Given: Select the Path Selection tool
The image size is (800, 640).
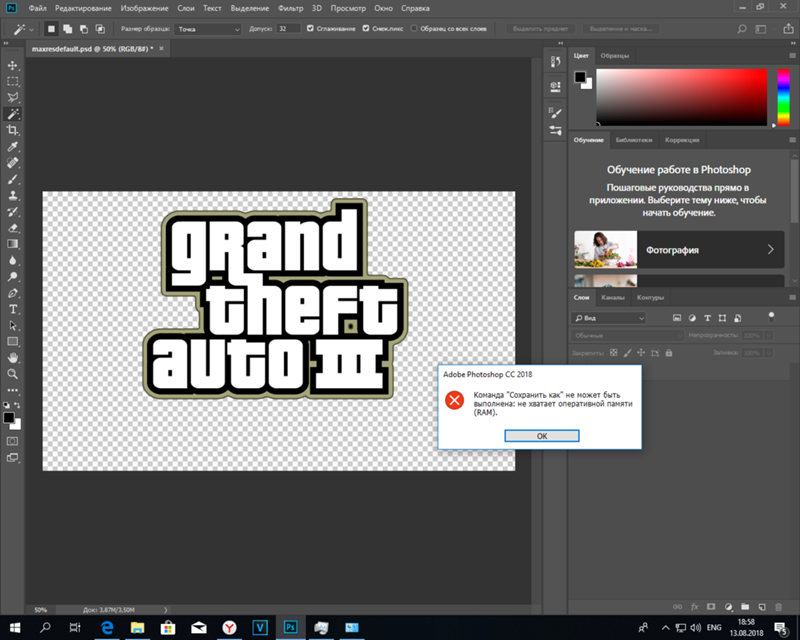Looking at the screenshot, I should (x=13, y=326).
